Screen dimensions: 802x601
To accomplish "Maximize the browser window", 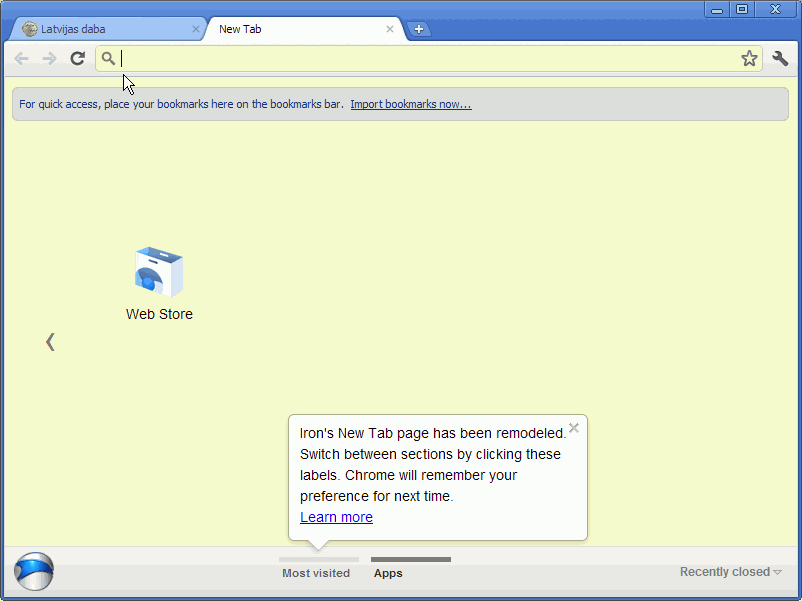I will 742,9.
